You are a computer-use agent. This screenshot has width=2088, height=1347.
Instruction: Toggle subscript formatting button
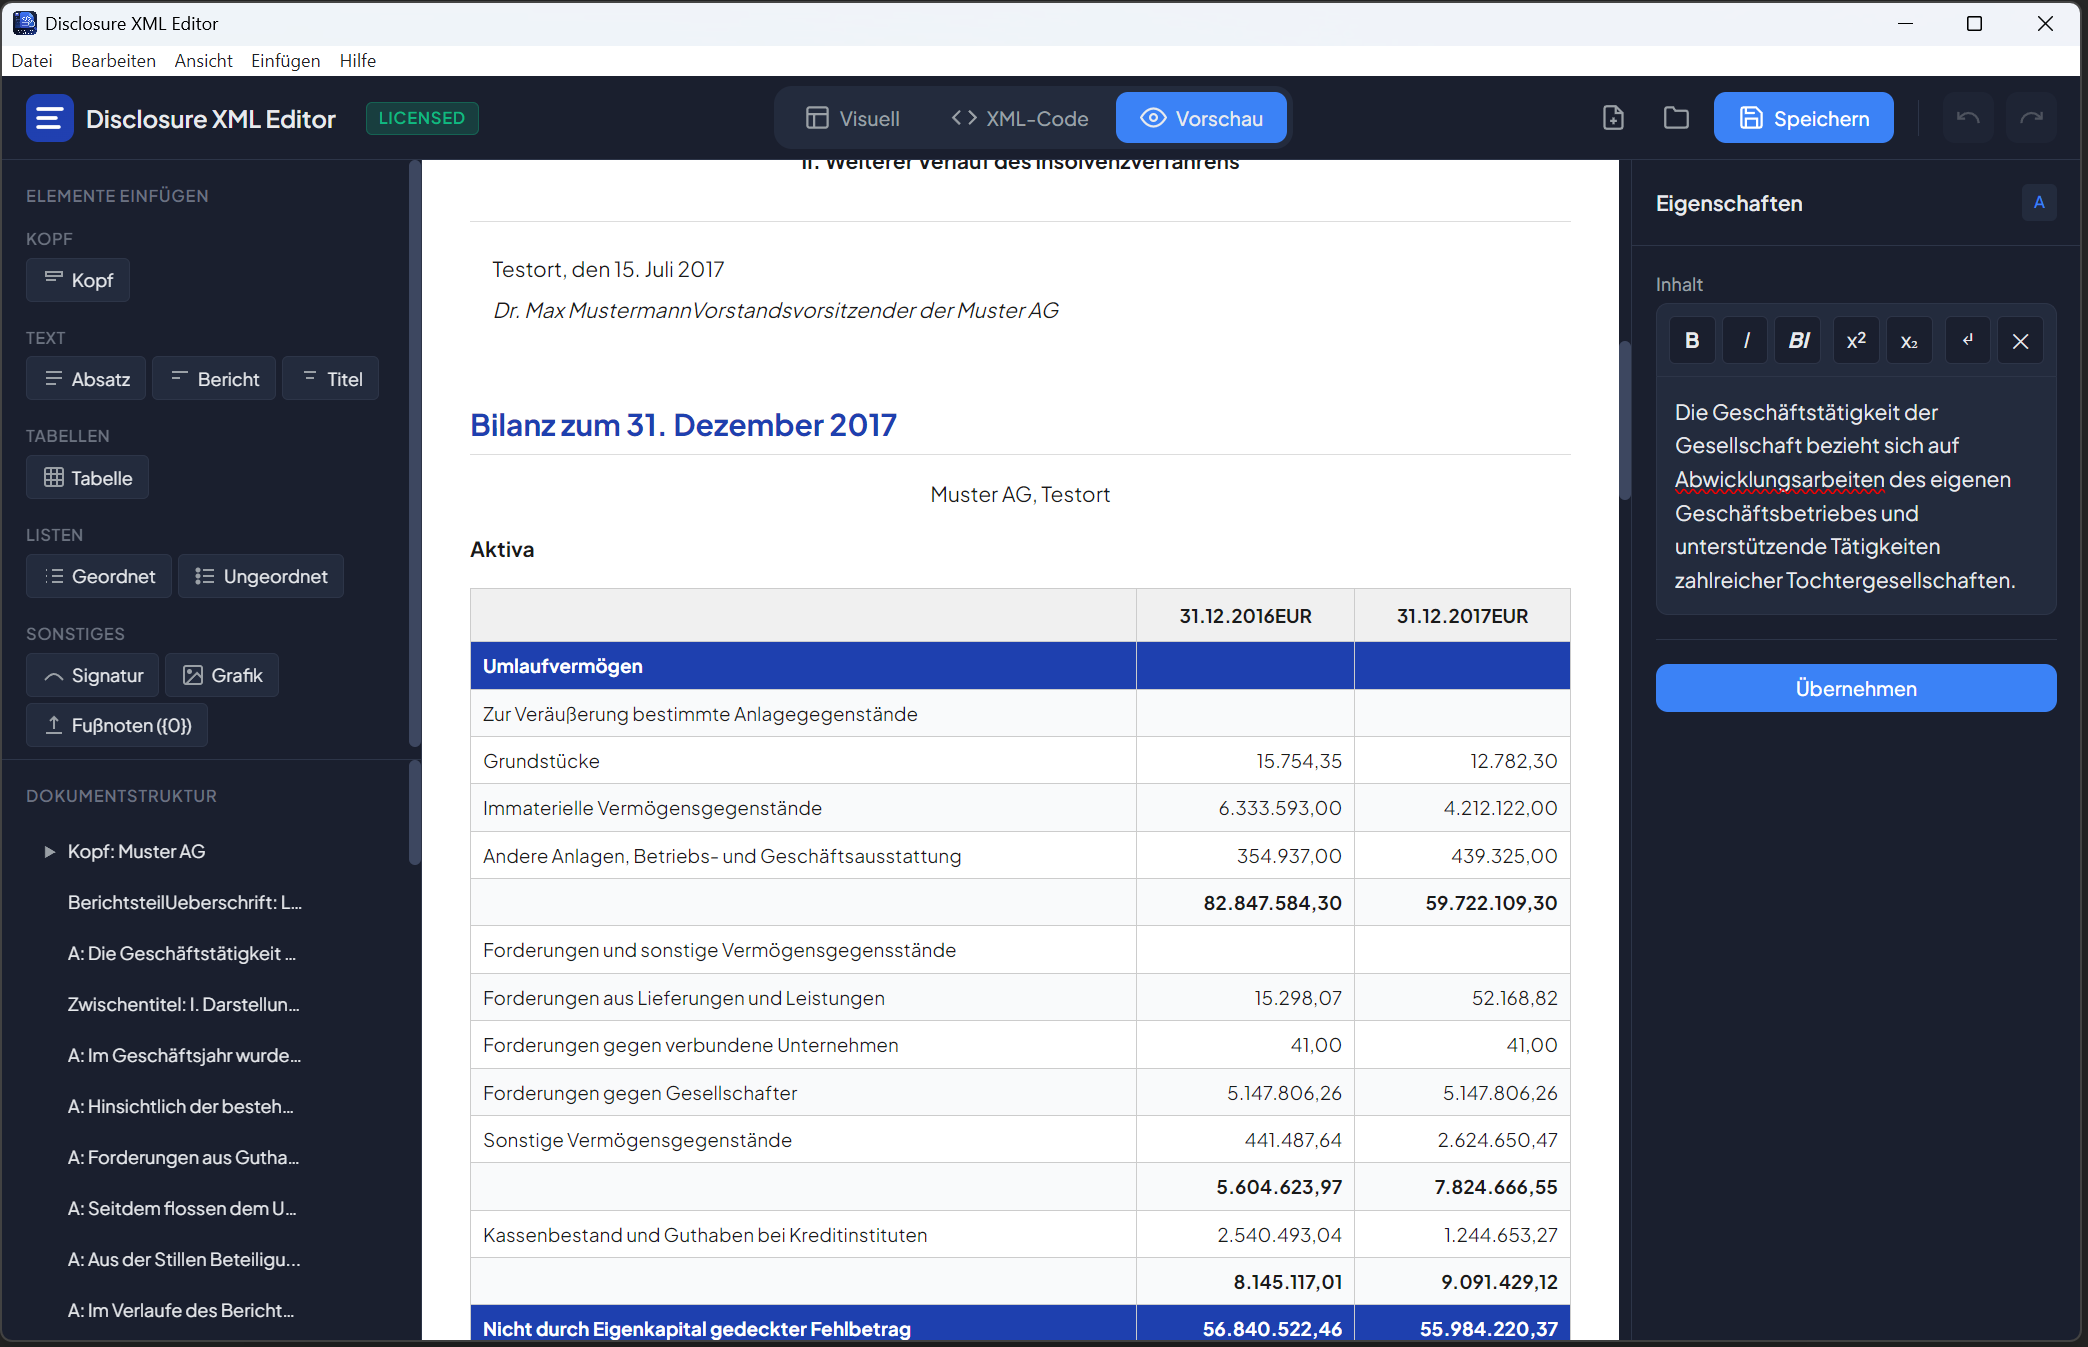tap(1909, 341)
